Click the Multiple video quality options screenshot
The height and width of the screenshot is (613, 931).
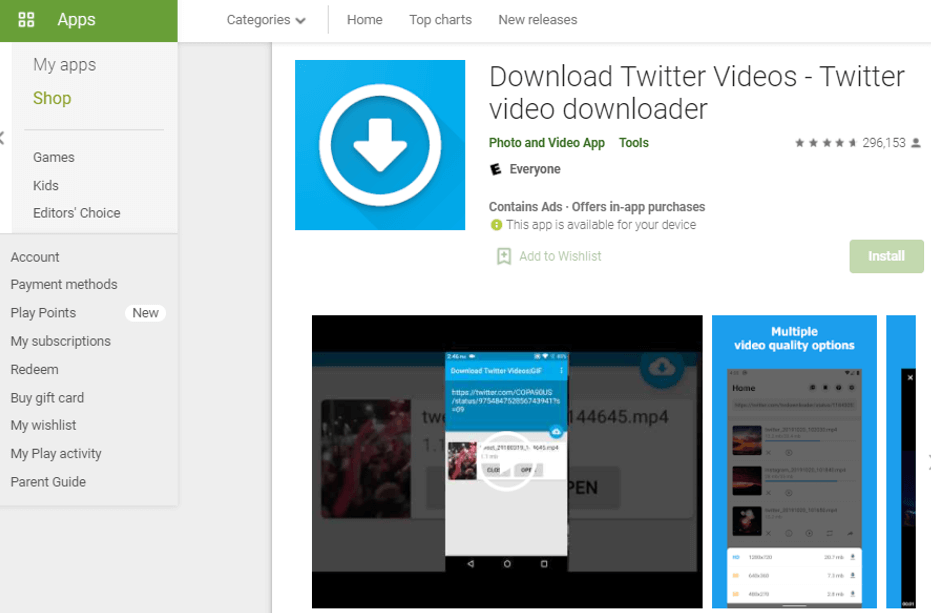pyautogui.click(x=794, y=460)
